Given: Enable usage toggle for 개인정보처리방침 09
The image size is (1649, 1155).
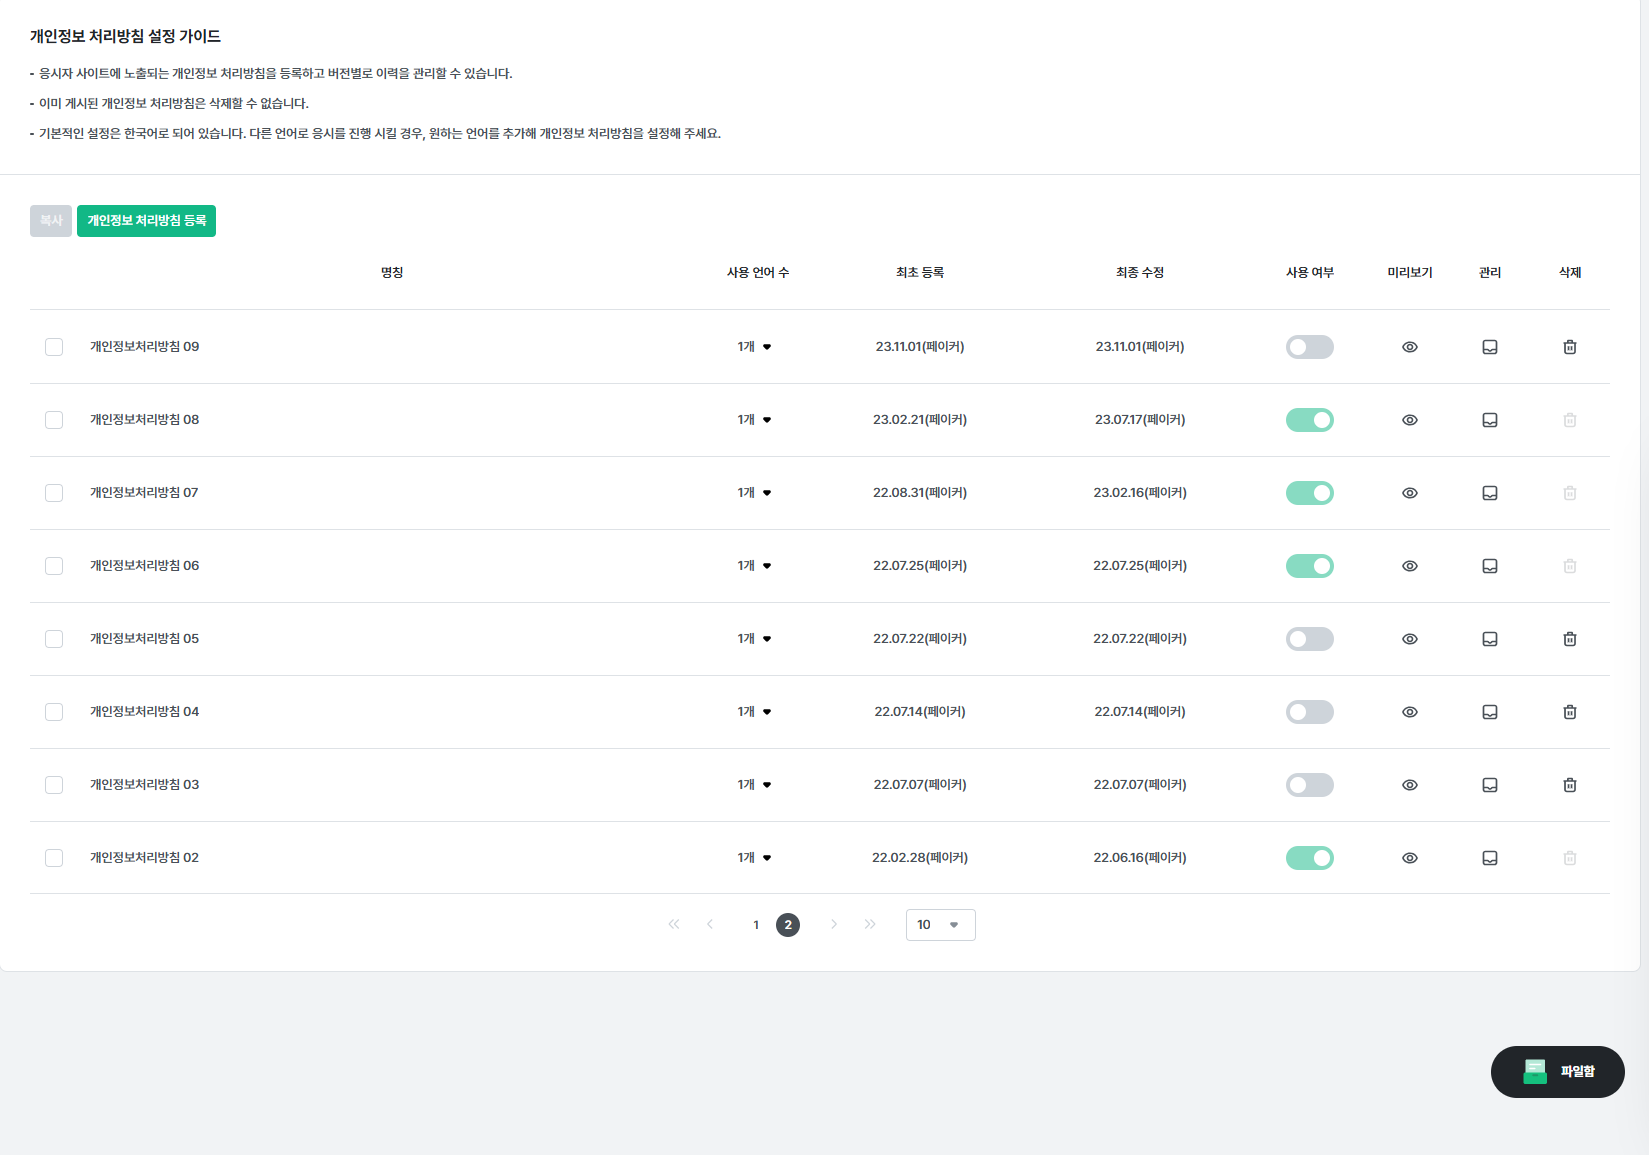Looking at the screenshot, I should coord(1309,347).
